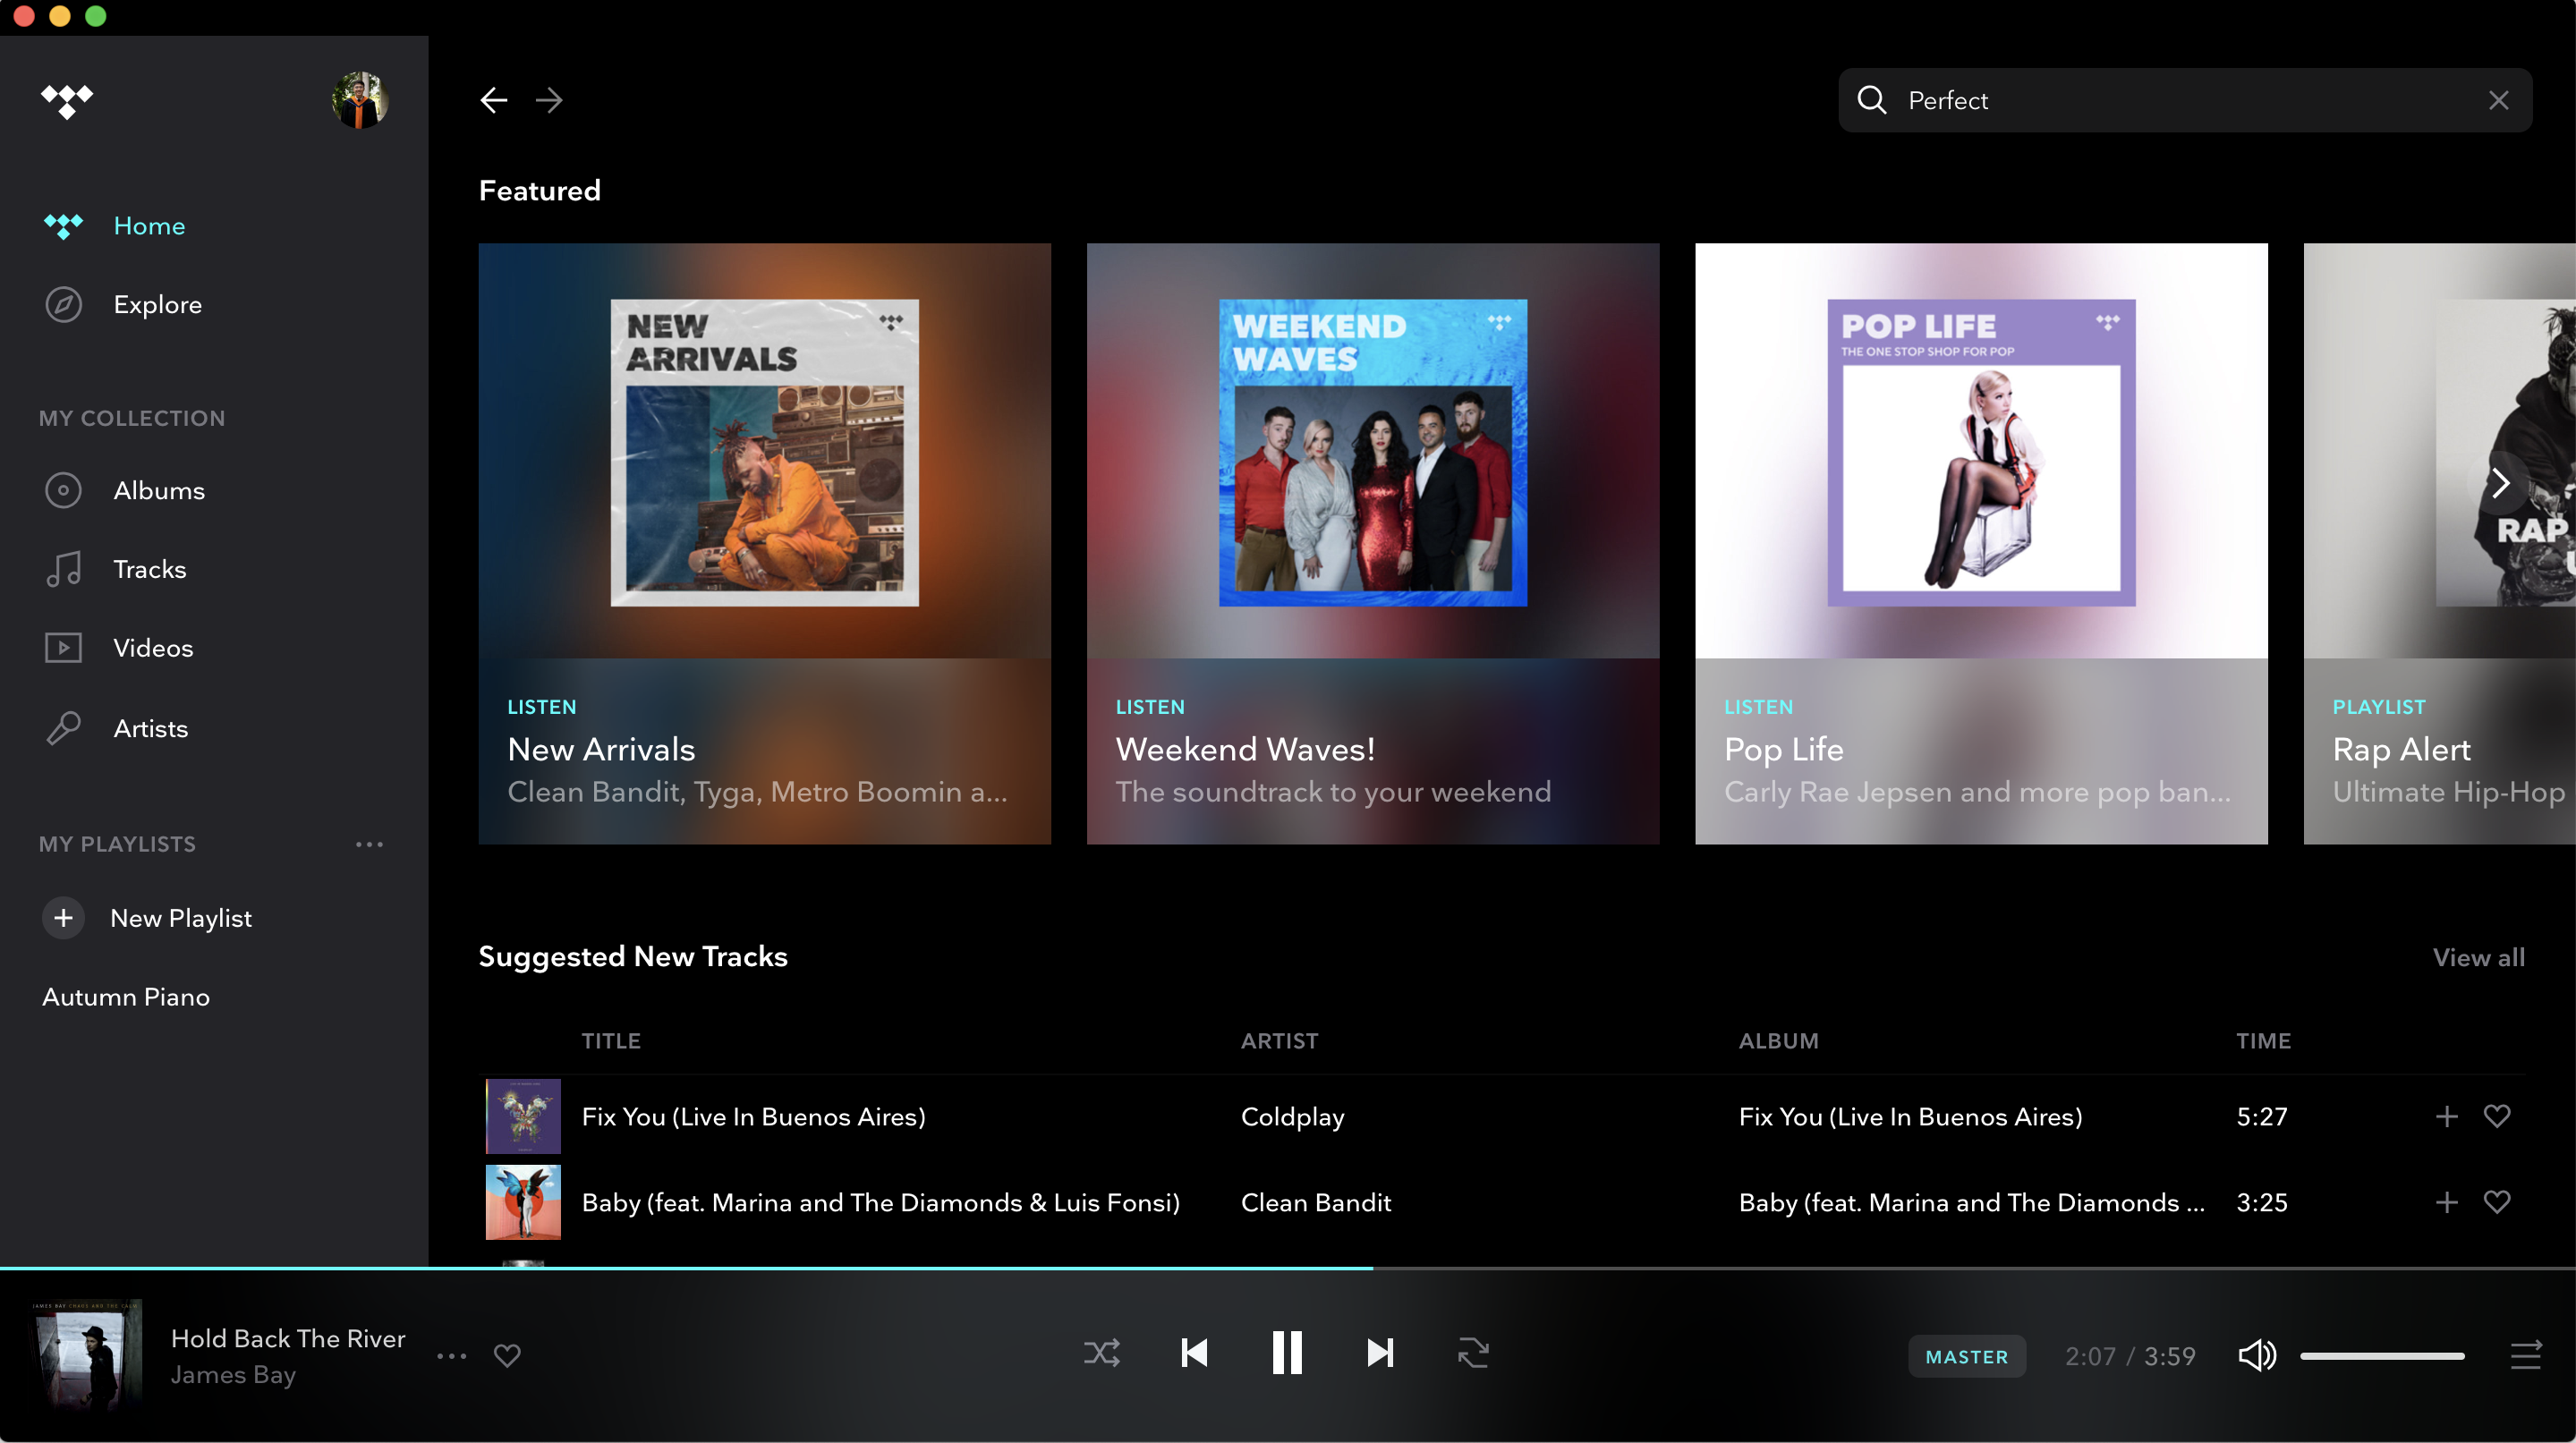2576x1443 pixels.
Task: Click the Albums disc icon
Action: tap(63, 491)
